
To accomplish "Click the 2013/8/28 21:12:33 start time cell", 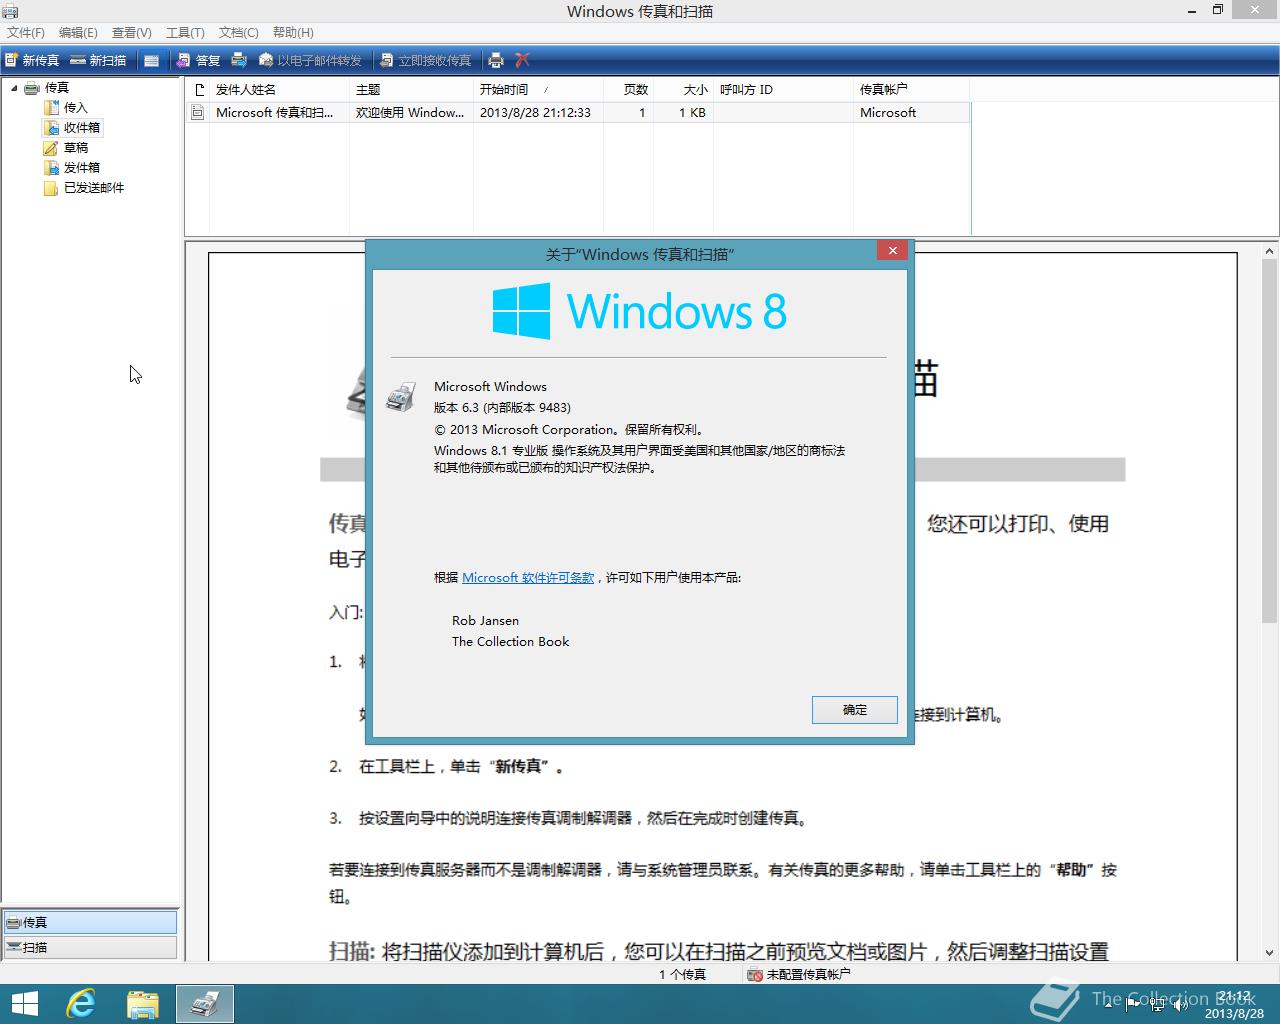I will tap(535, 113).
